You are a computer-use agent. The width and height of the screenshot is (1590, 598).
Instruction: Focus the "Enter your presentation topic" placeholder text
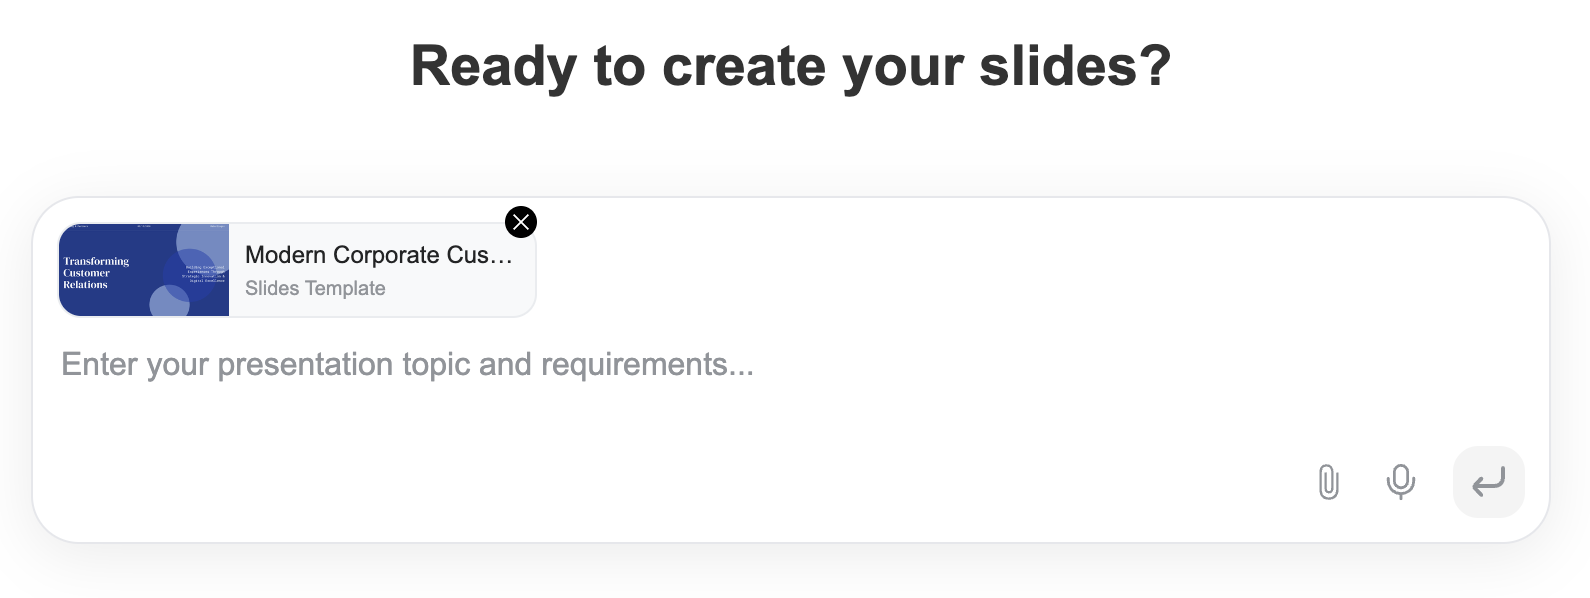[407, 364]
